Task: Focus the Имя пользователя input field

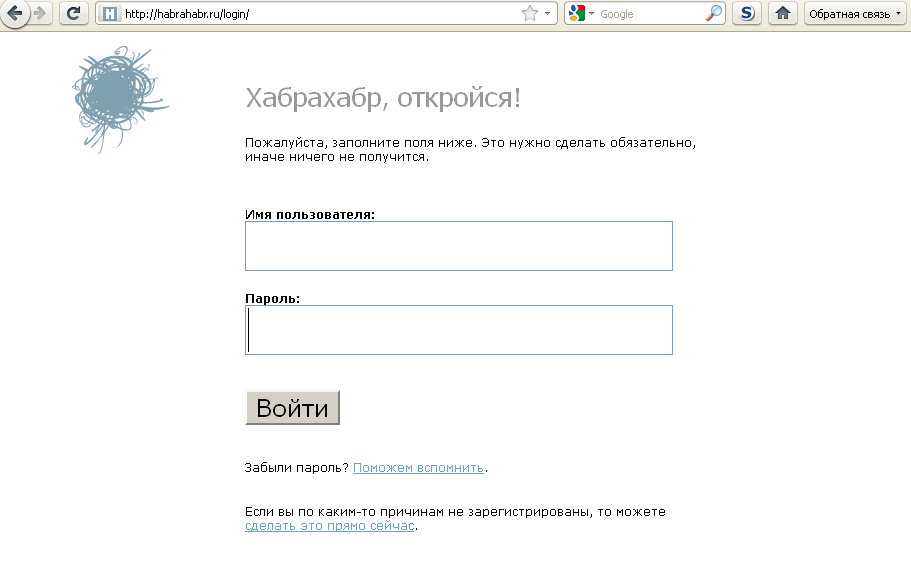Action: coord(458,246)
